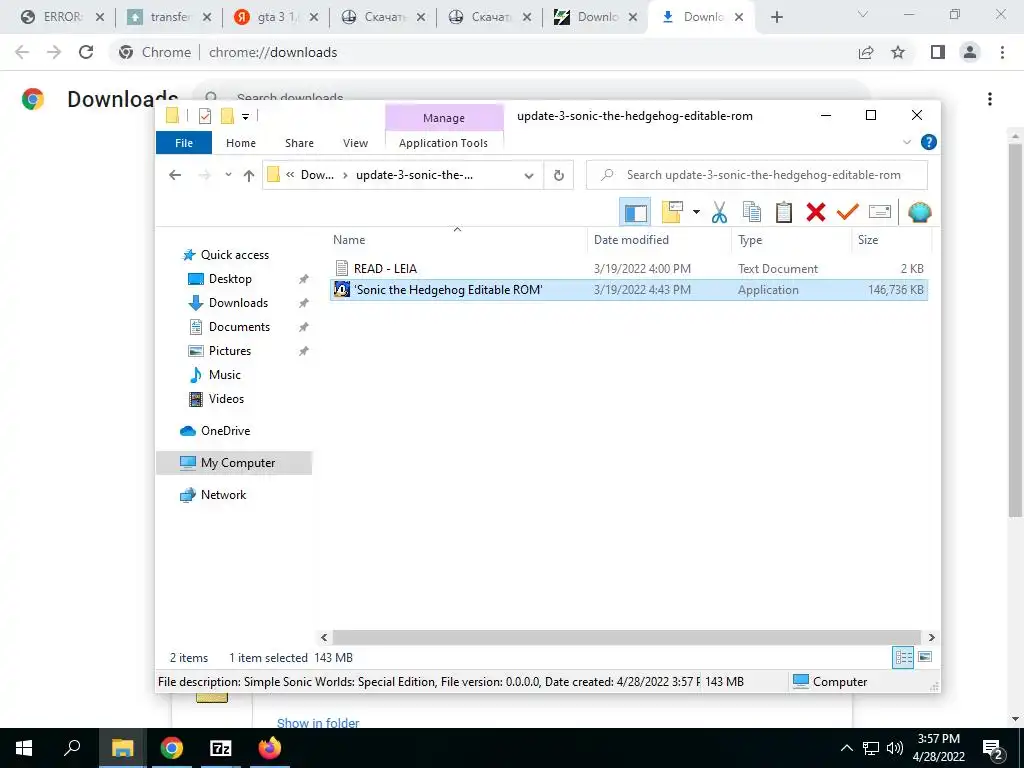Open Desktop in navigation pane

click(230, 279)
